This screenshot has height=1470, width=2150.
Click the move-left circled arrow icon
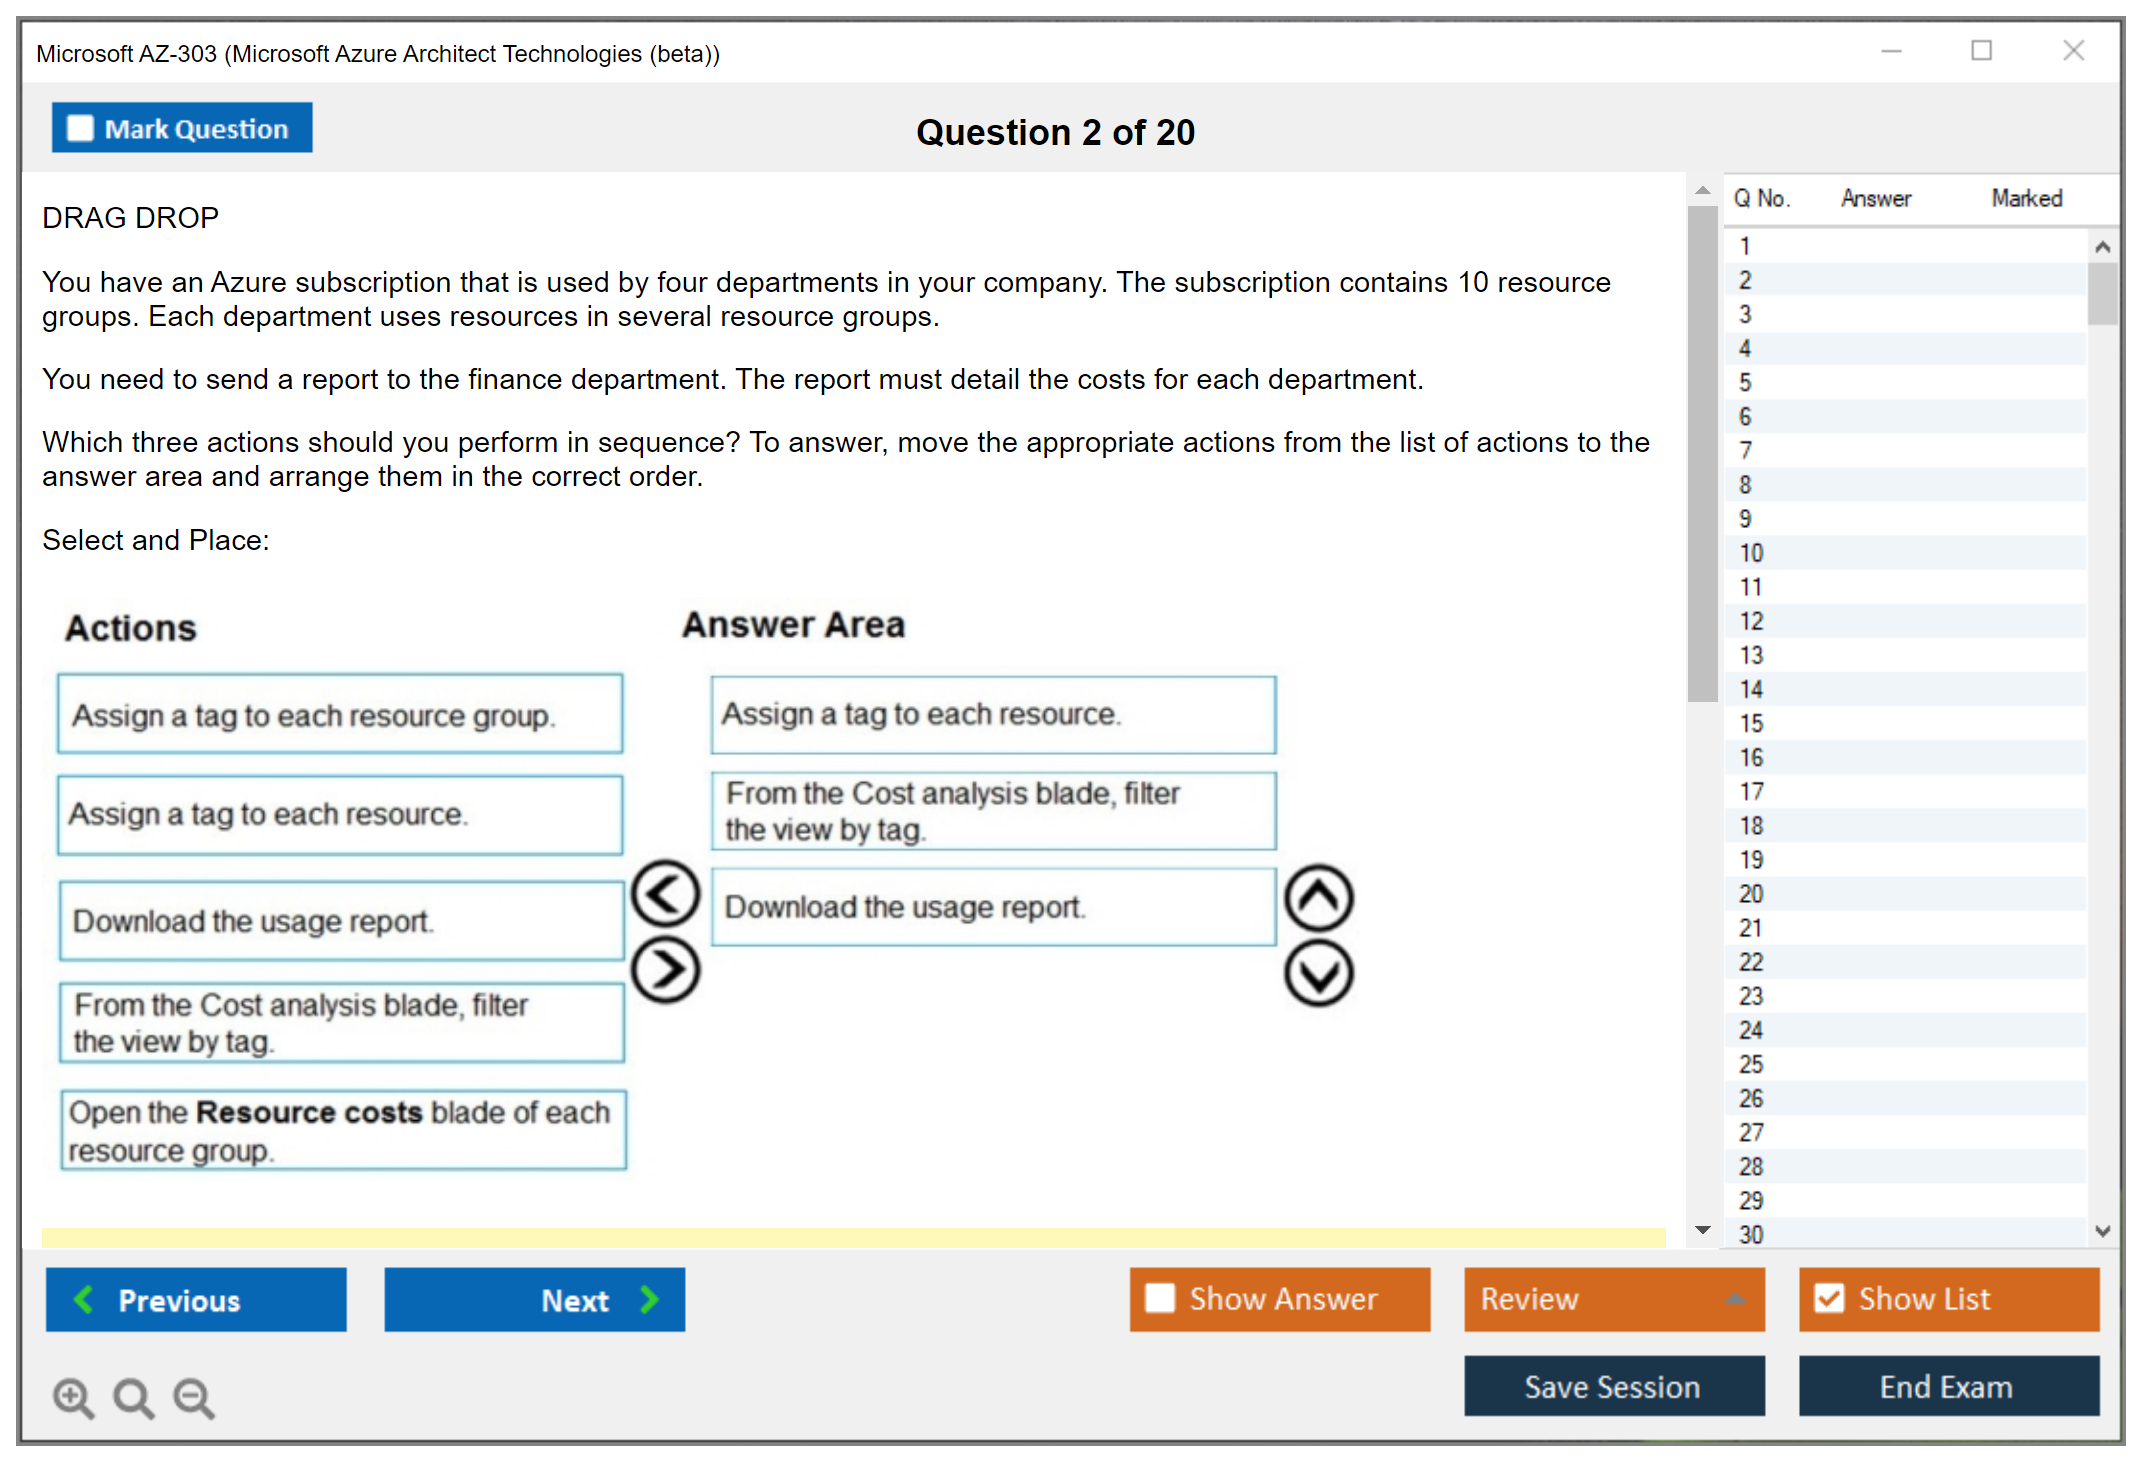point(665,893)
